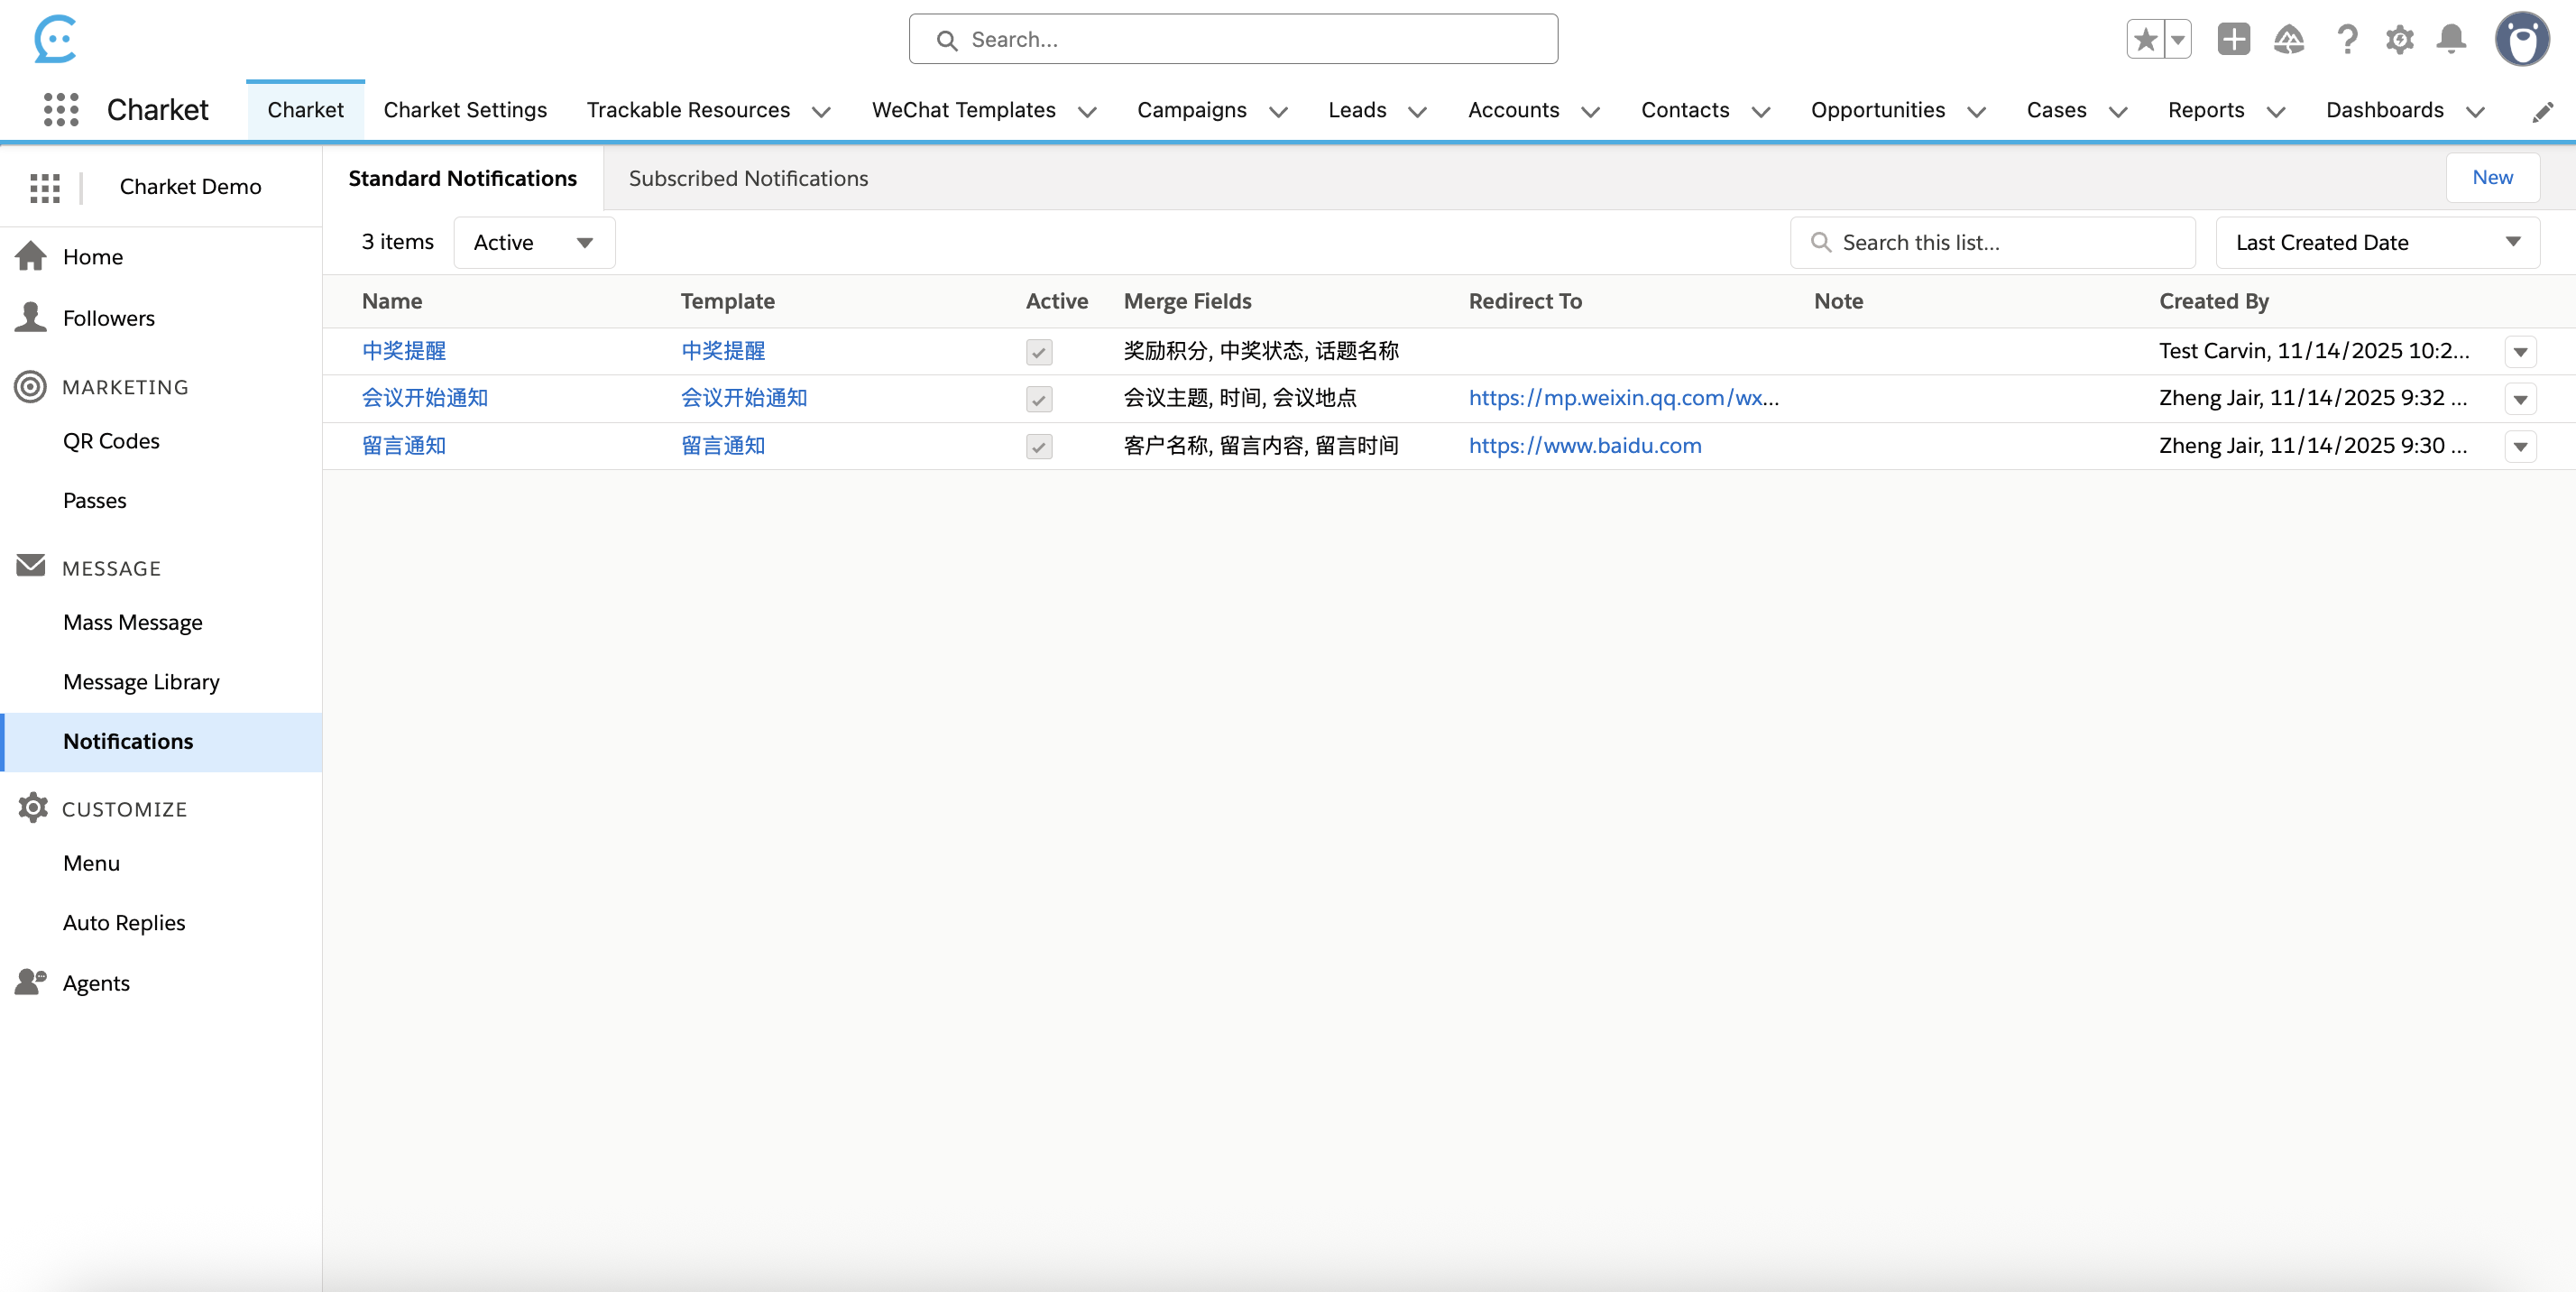Open the WeChat Templates menu
Screen dimensions: 2576x1292
pyautogui.click(x=964, y=110)
